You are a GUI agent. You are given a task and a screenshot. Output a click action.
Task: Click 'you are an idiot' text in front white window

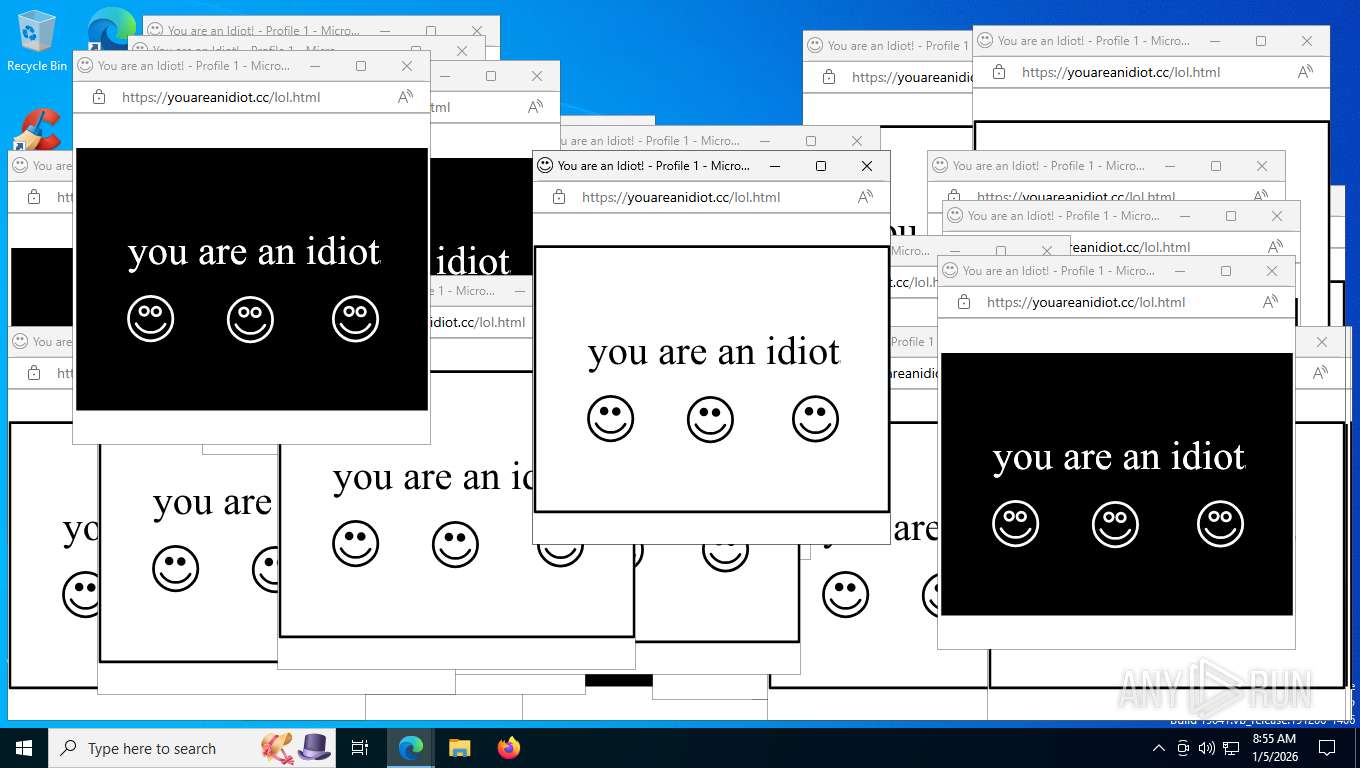(714, 352)
